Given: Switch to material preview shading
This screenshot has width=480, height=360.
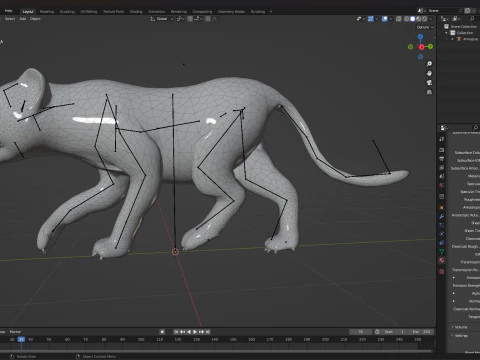Looking at the screenshot, I should click(419, 19).
